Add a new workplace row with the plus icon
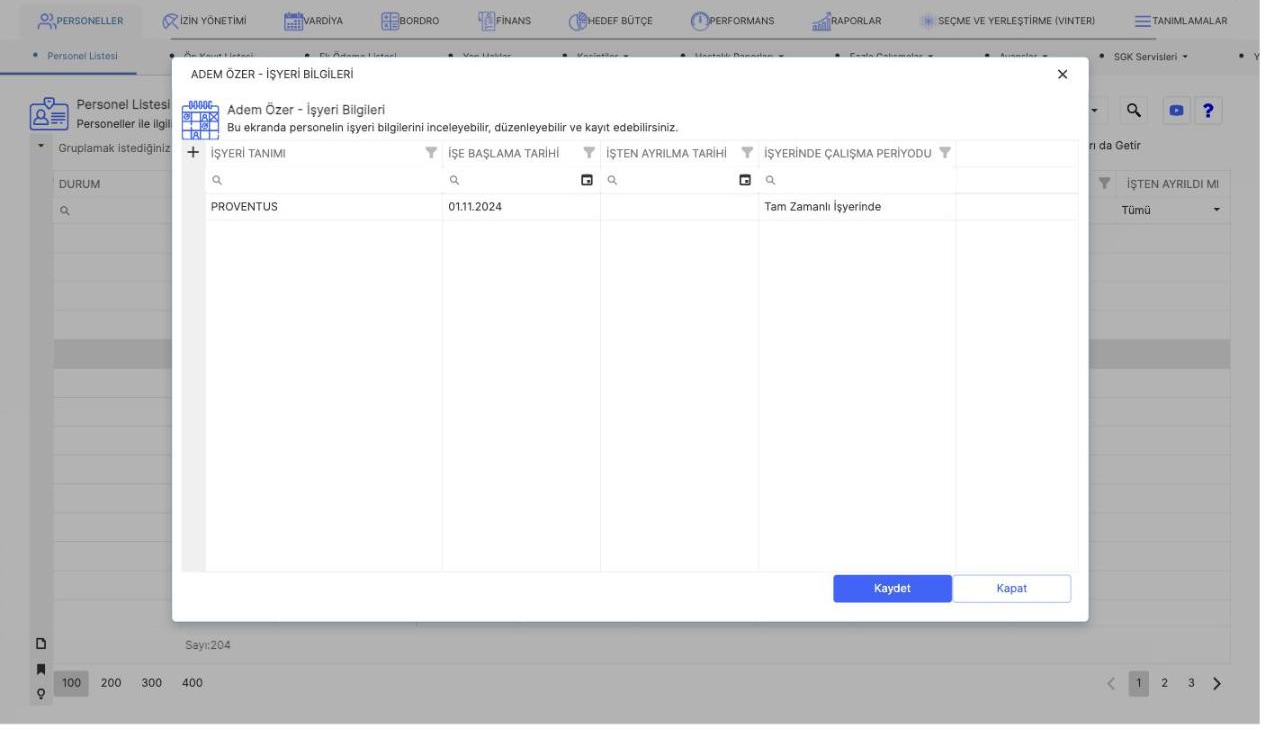 tap(193, 153)
